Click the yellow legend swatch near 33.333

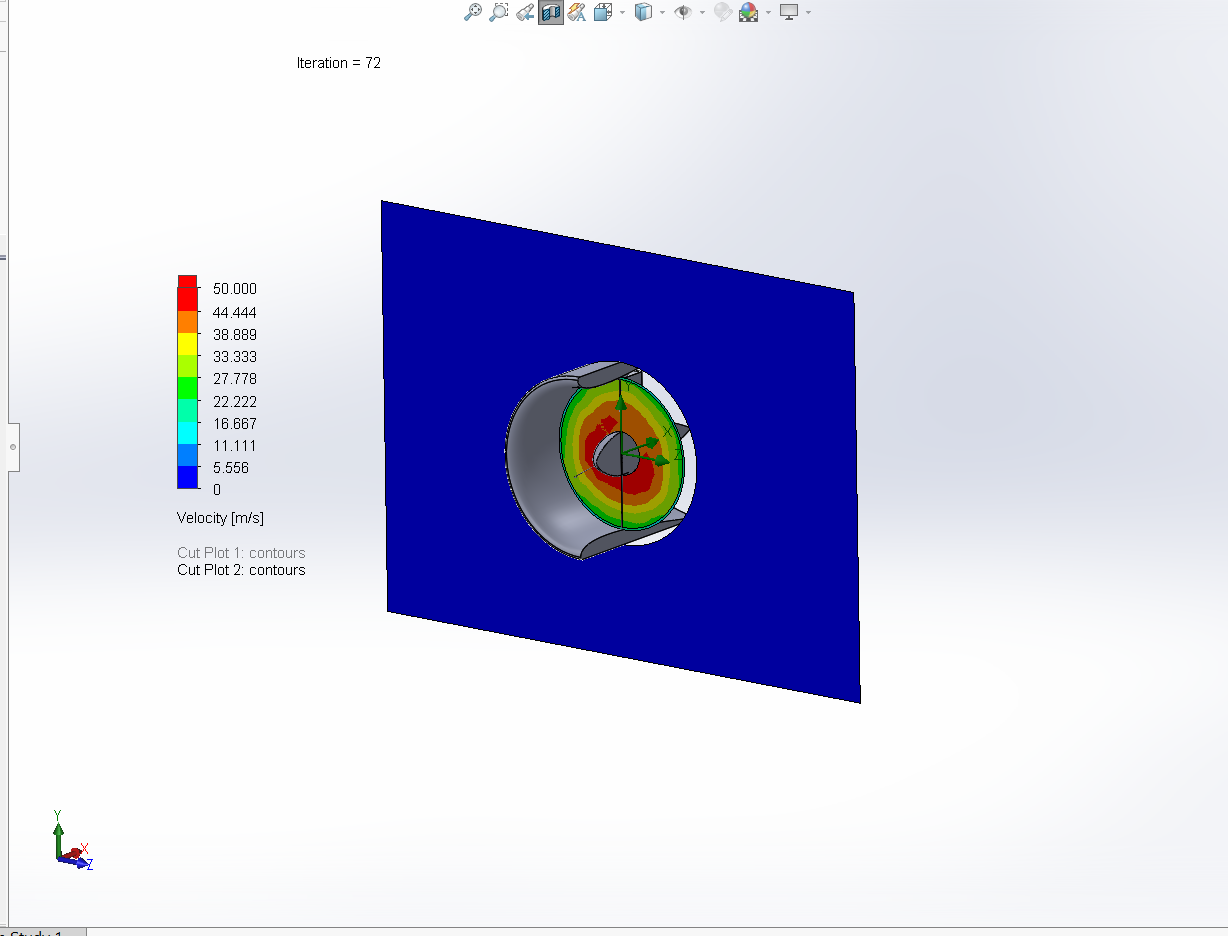tap(187, 344)
